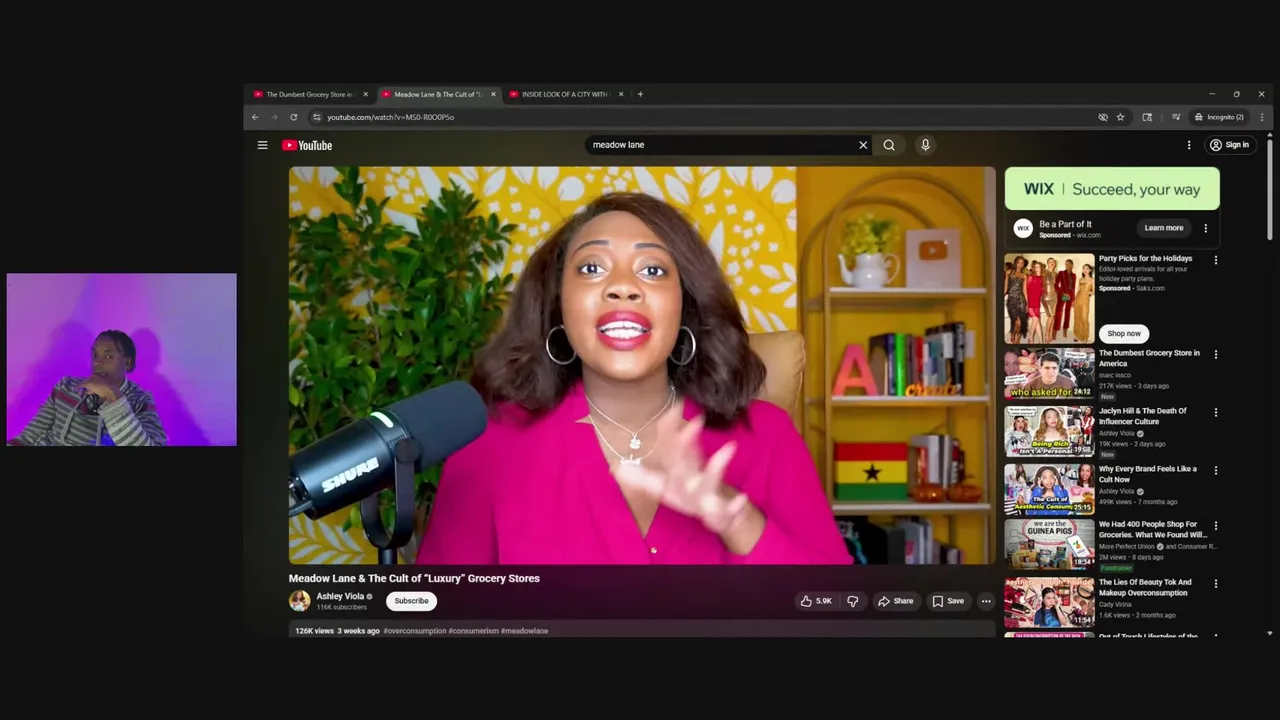This screenshot has height=720, width=1280.
Task: Open options for The Lies Of Beauty Tok
Action: 1216,583
